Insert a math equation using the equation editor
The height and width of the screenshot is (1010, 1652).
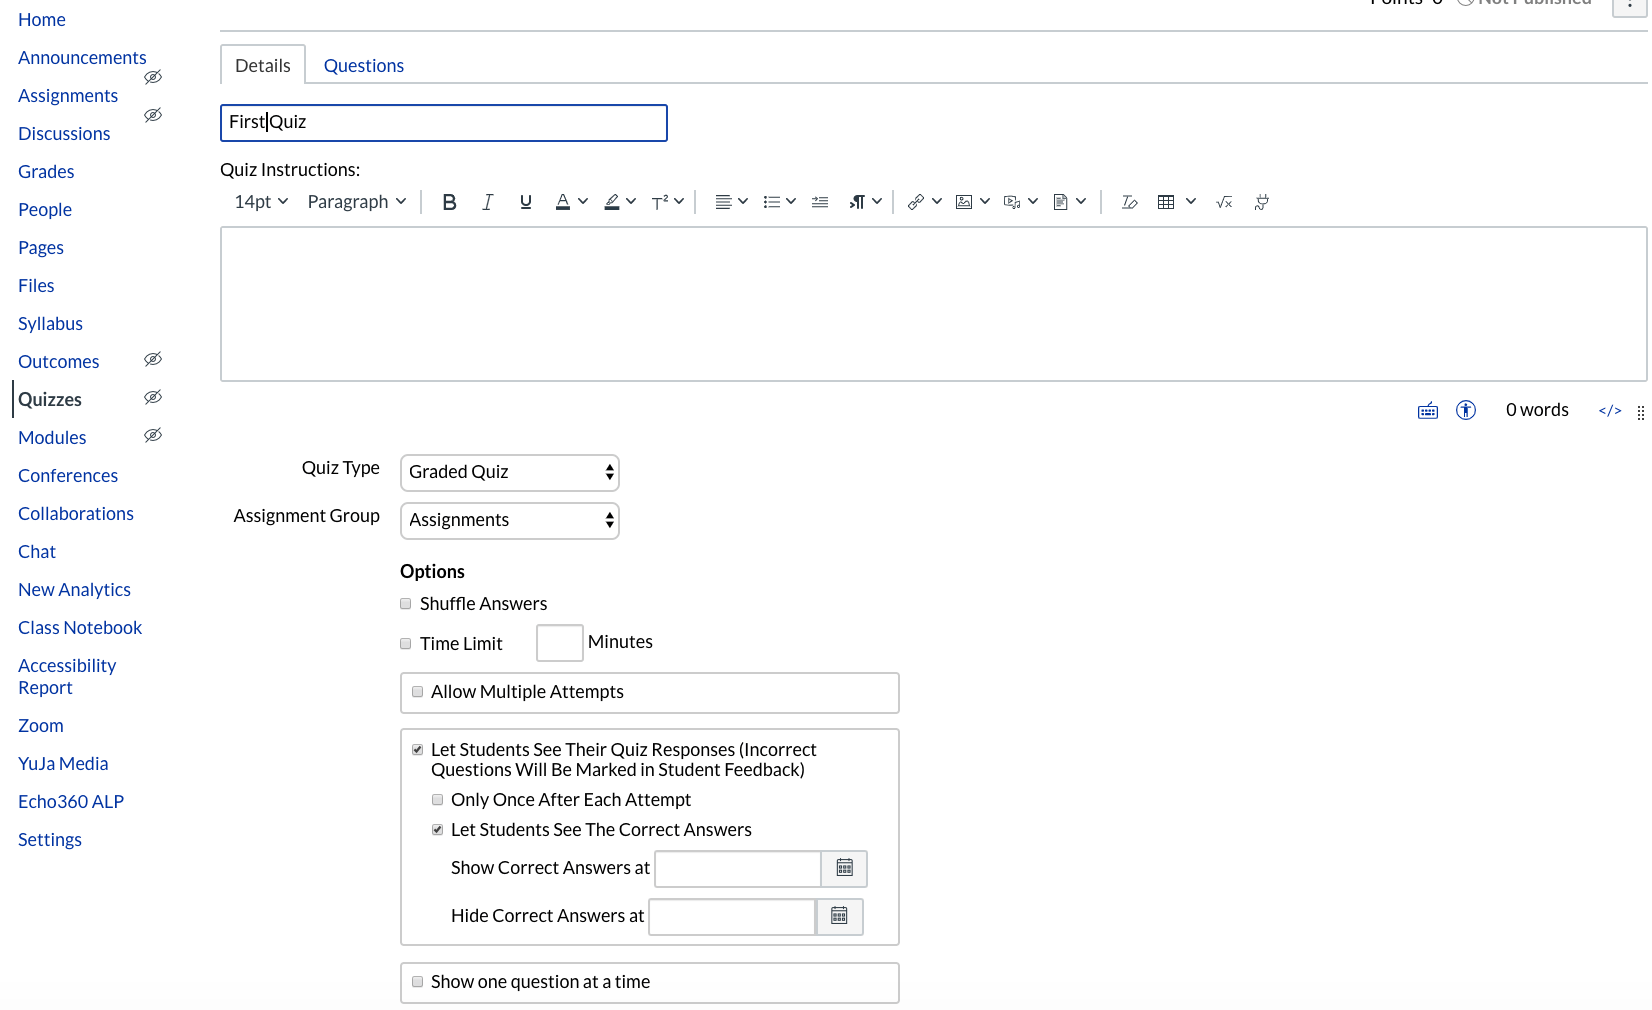1222,202
